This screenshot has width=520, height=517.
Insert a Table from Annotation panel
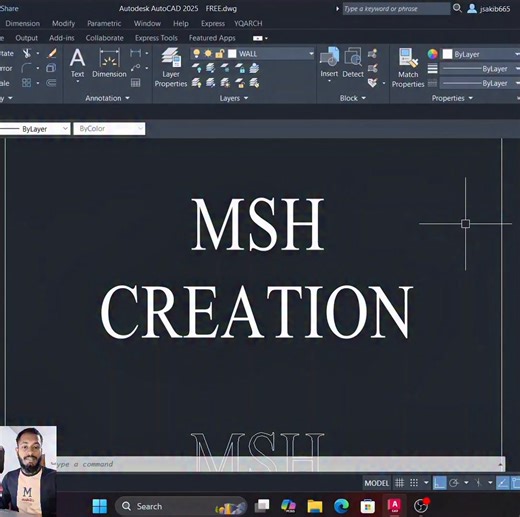(135, 83)
